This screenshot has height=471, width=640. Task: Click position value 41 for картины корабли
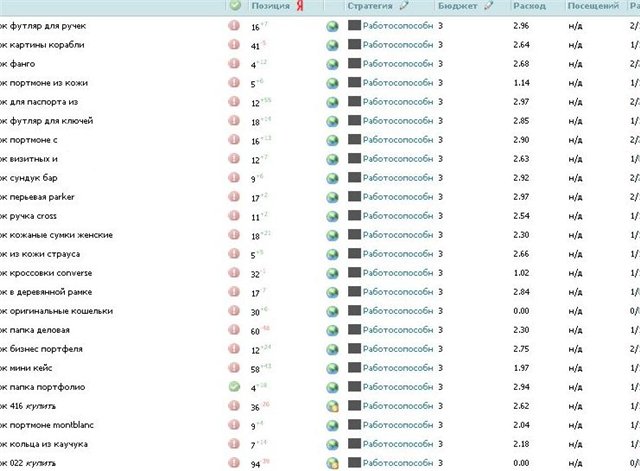point(256,46)
